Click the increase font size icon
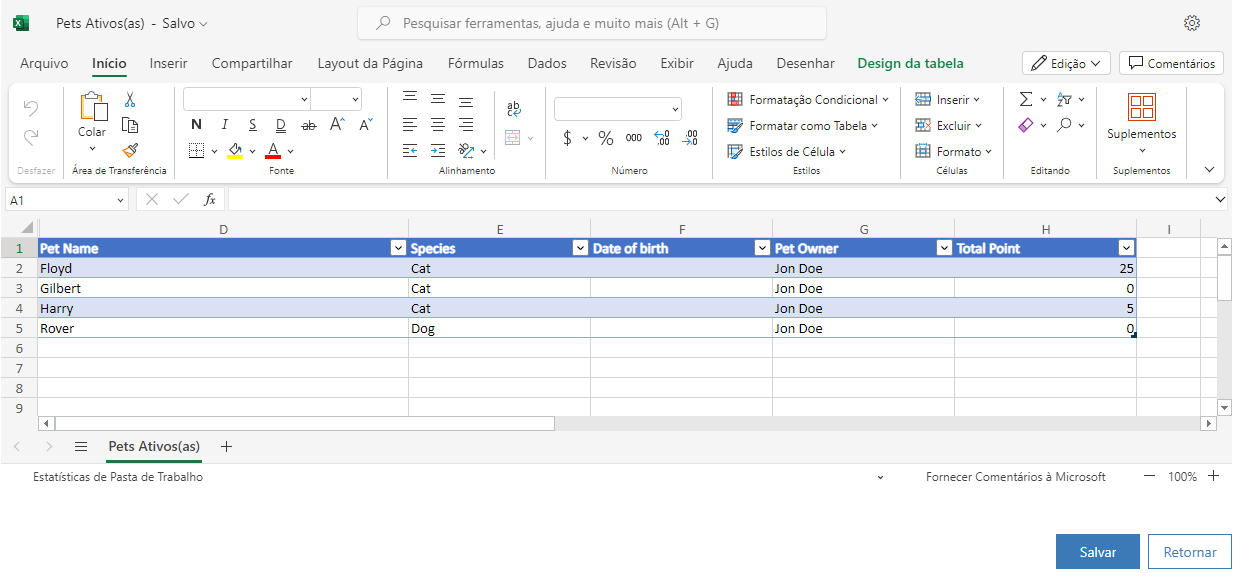 [337, 125]
